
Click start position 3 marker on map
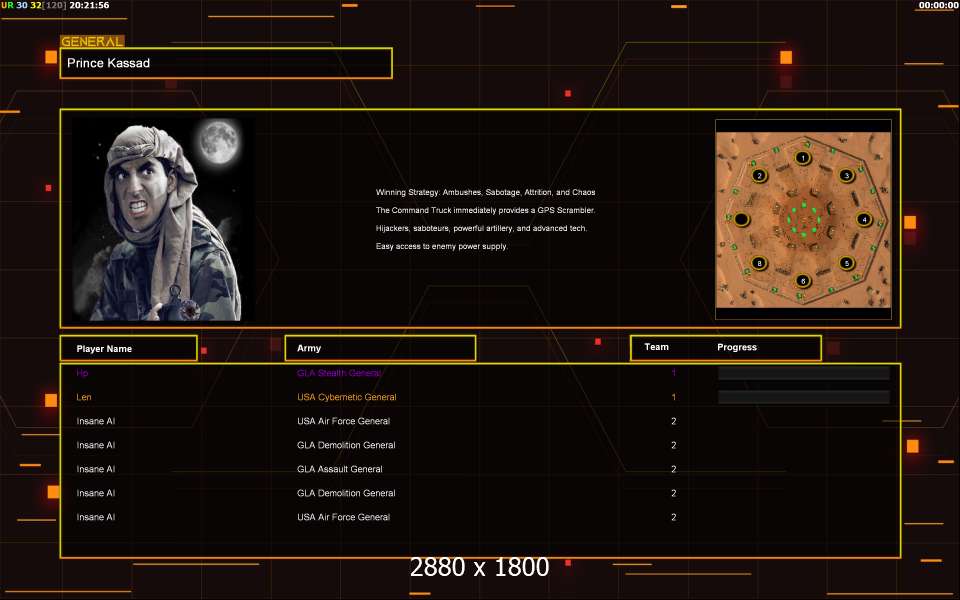[846, 176]
